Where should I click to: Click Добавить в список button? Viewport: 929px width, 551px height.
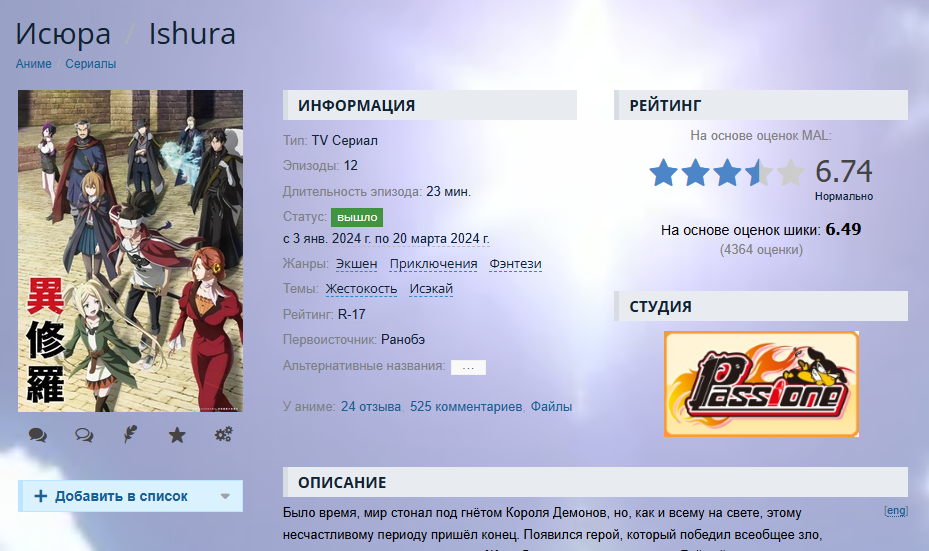[x=130, y=496]
